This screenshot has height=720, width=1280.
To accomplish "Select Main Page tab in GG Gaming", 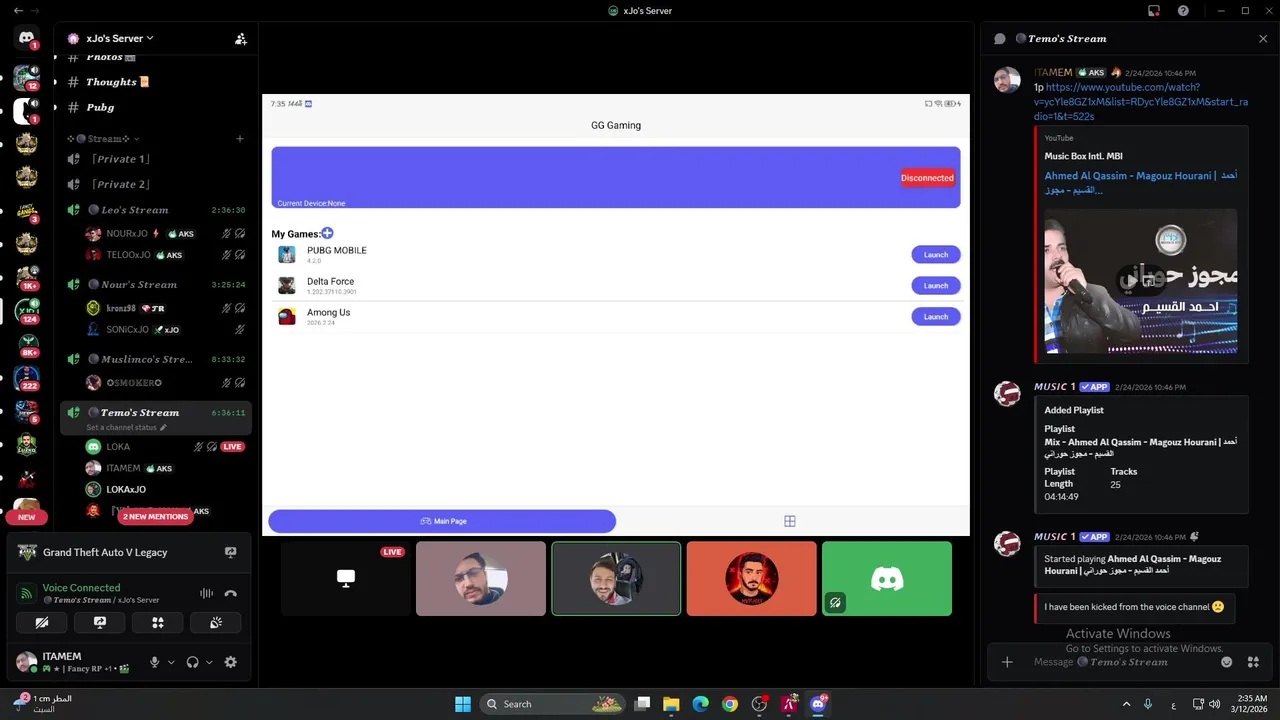I will click(x=442, y=521).
